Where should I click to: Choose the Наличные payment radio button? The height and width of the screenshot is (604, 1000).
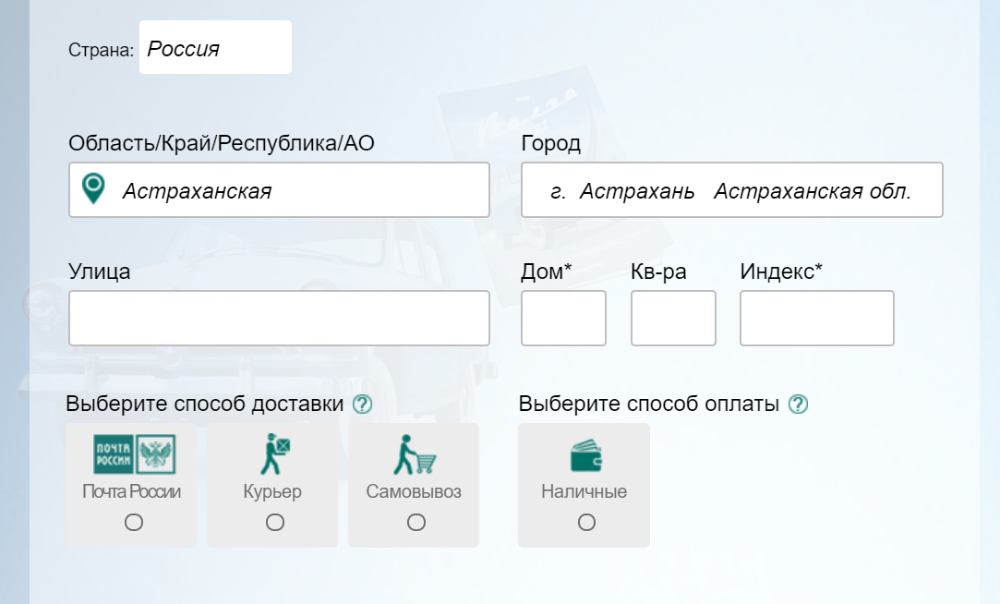587,522
